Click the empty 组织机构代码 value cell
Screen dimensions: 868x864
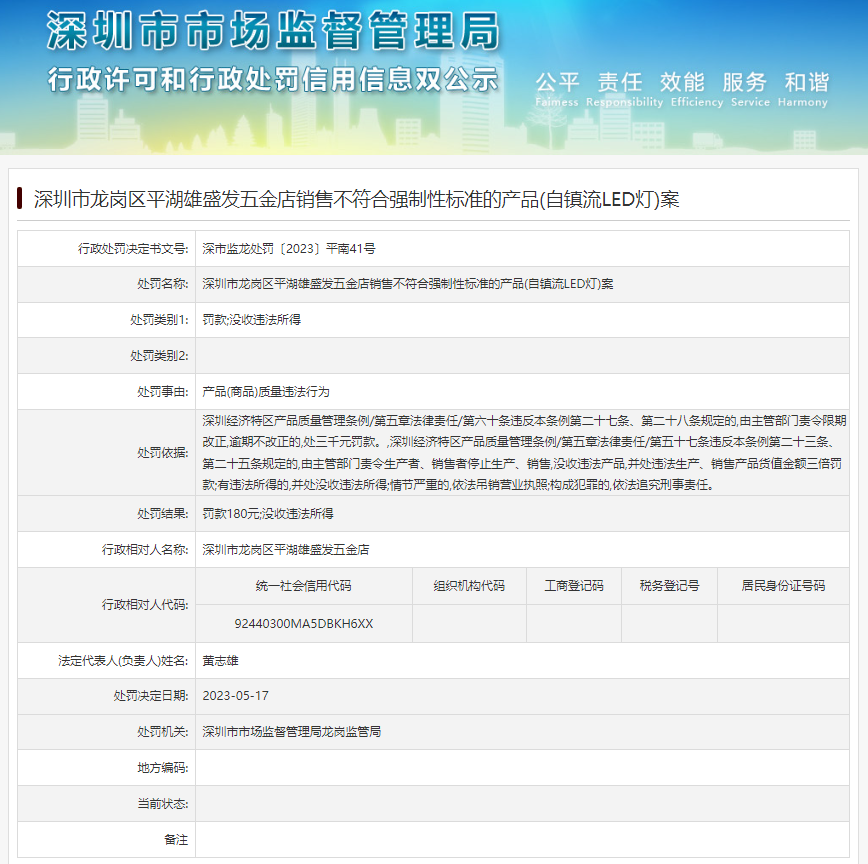(469, 623)
